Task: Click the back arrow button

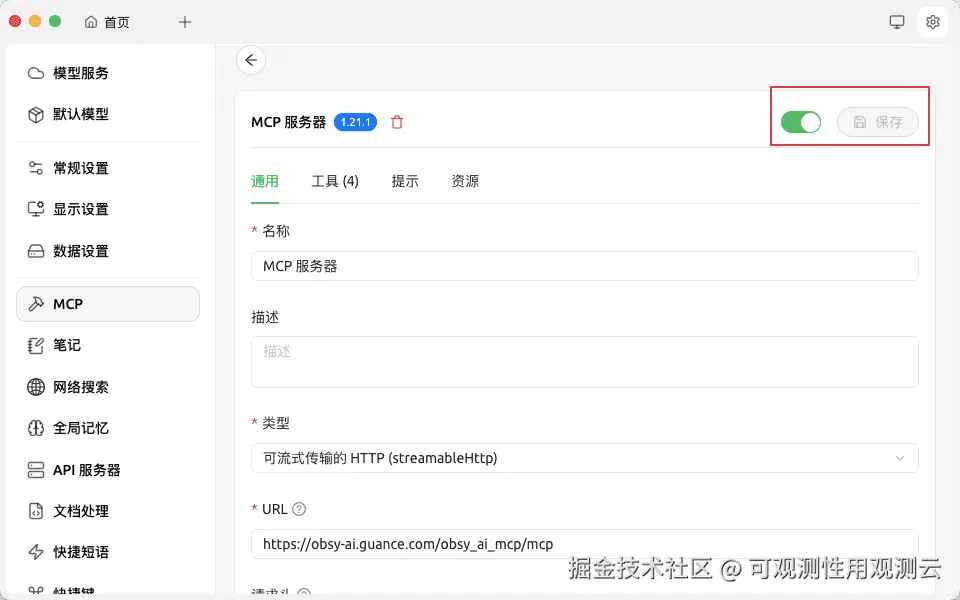Action: pos(251,60)
